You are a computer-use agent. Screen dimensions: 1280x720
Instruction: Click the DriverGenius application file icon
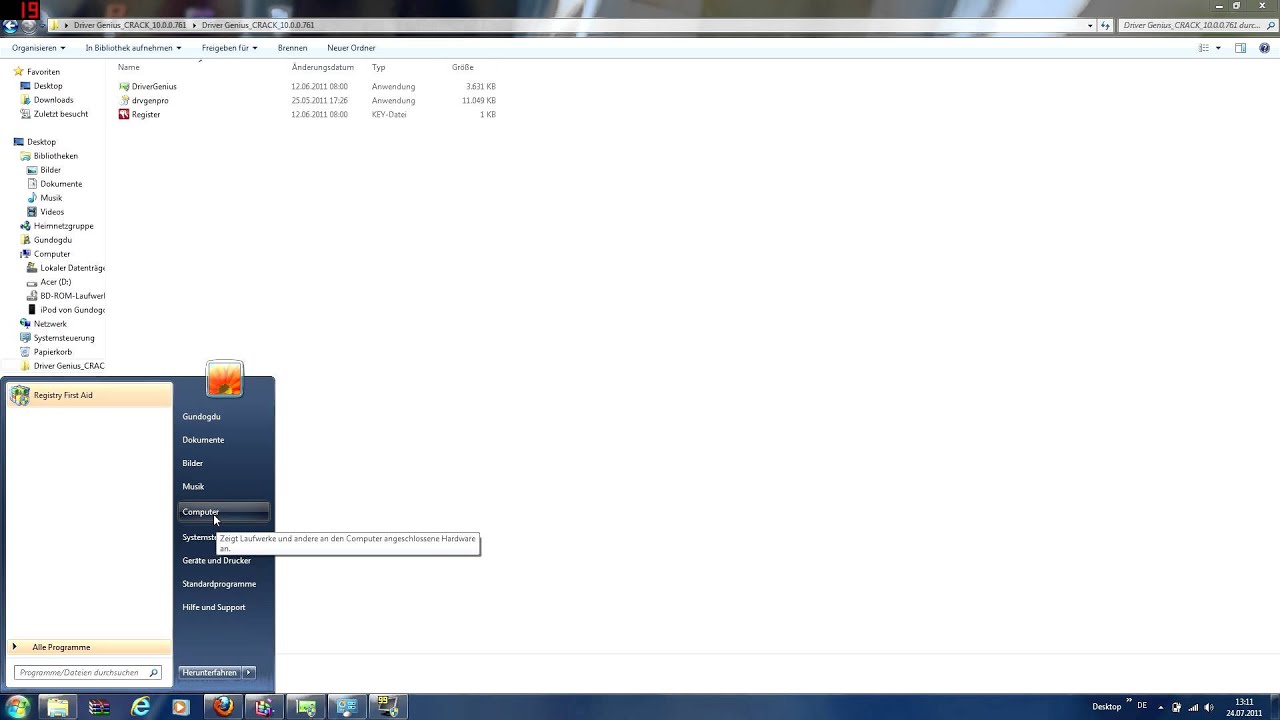point(124,87)
